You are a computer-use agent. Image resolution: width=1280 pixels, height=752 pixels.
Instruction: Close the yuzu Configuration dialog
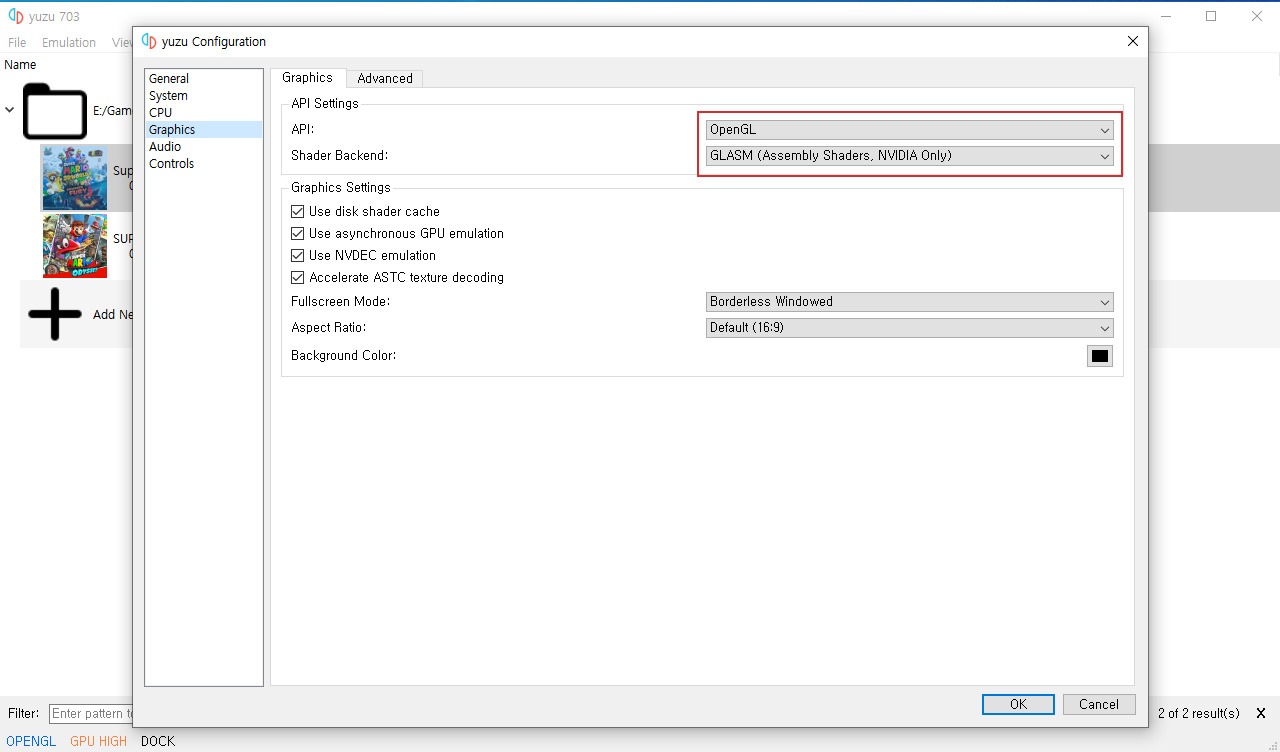point(1132,41)
